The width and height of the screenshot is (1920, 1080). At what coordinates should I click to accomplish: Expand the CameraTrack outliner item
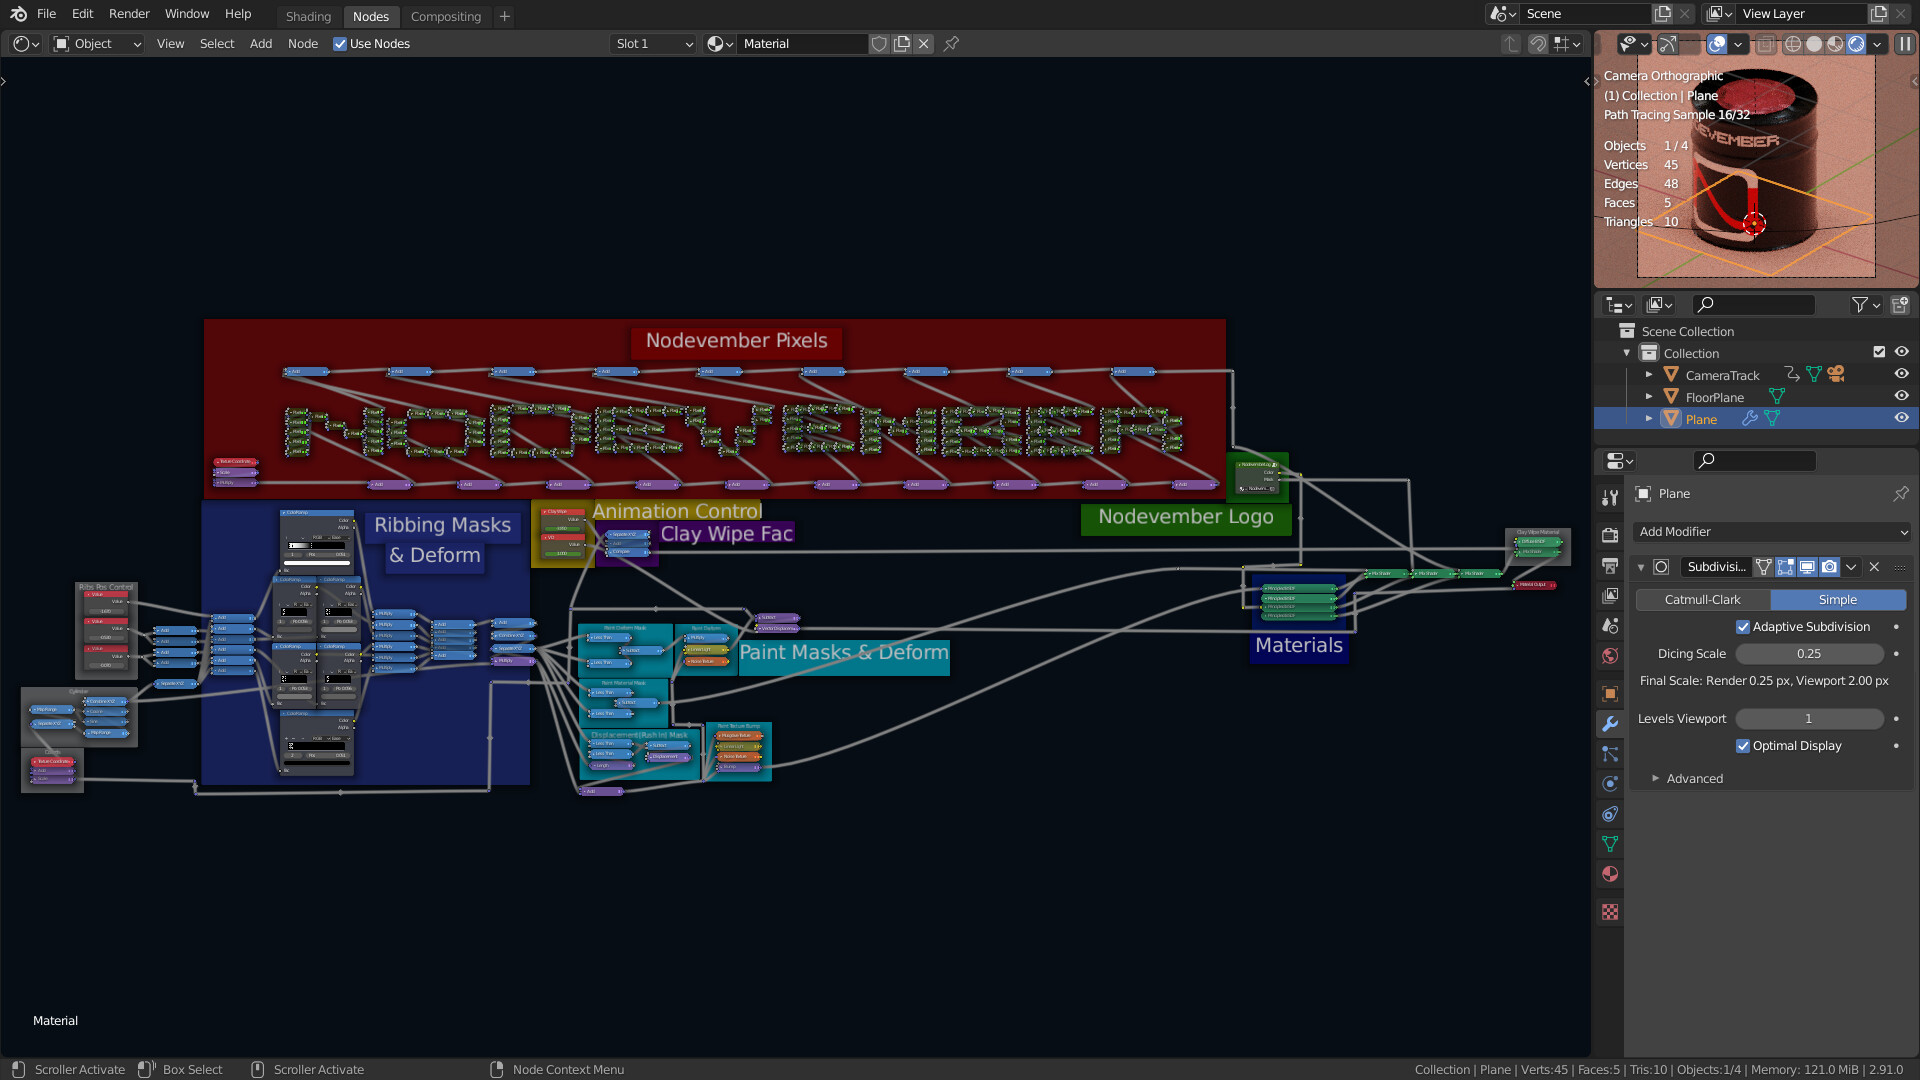tap(1649, 375)
